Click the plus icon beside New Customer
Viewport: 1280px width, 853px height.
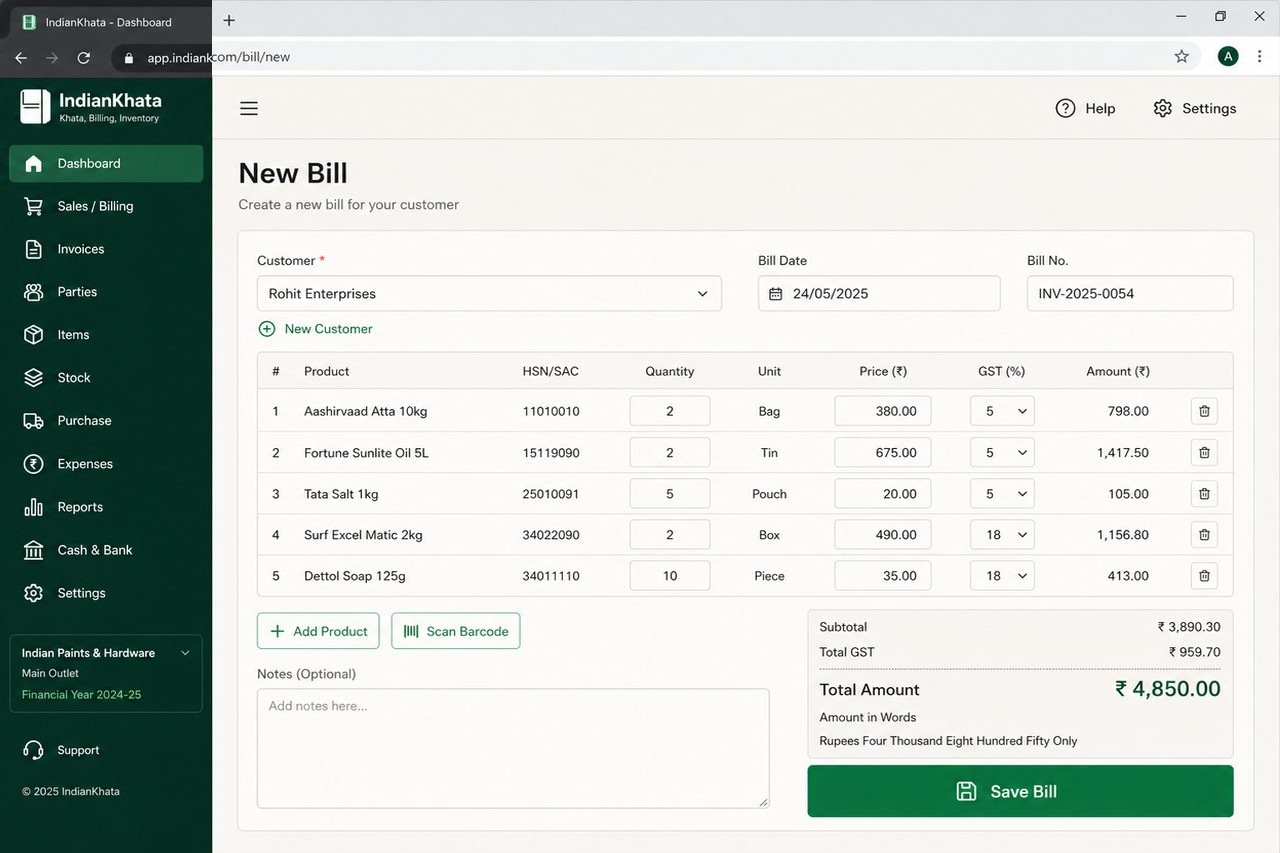[267, 329]
